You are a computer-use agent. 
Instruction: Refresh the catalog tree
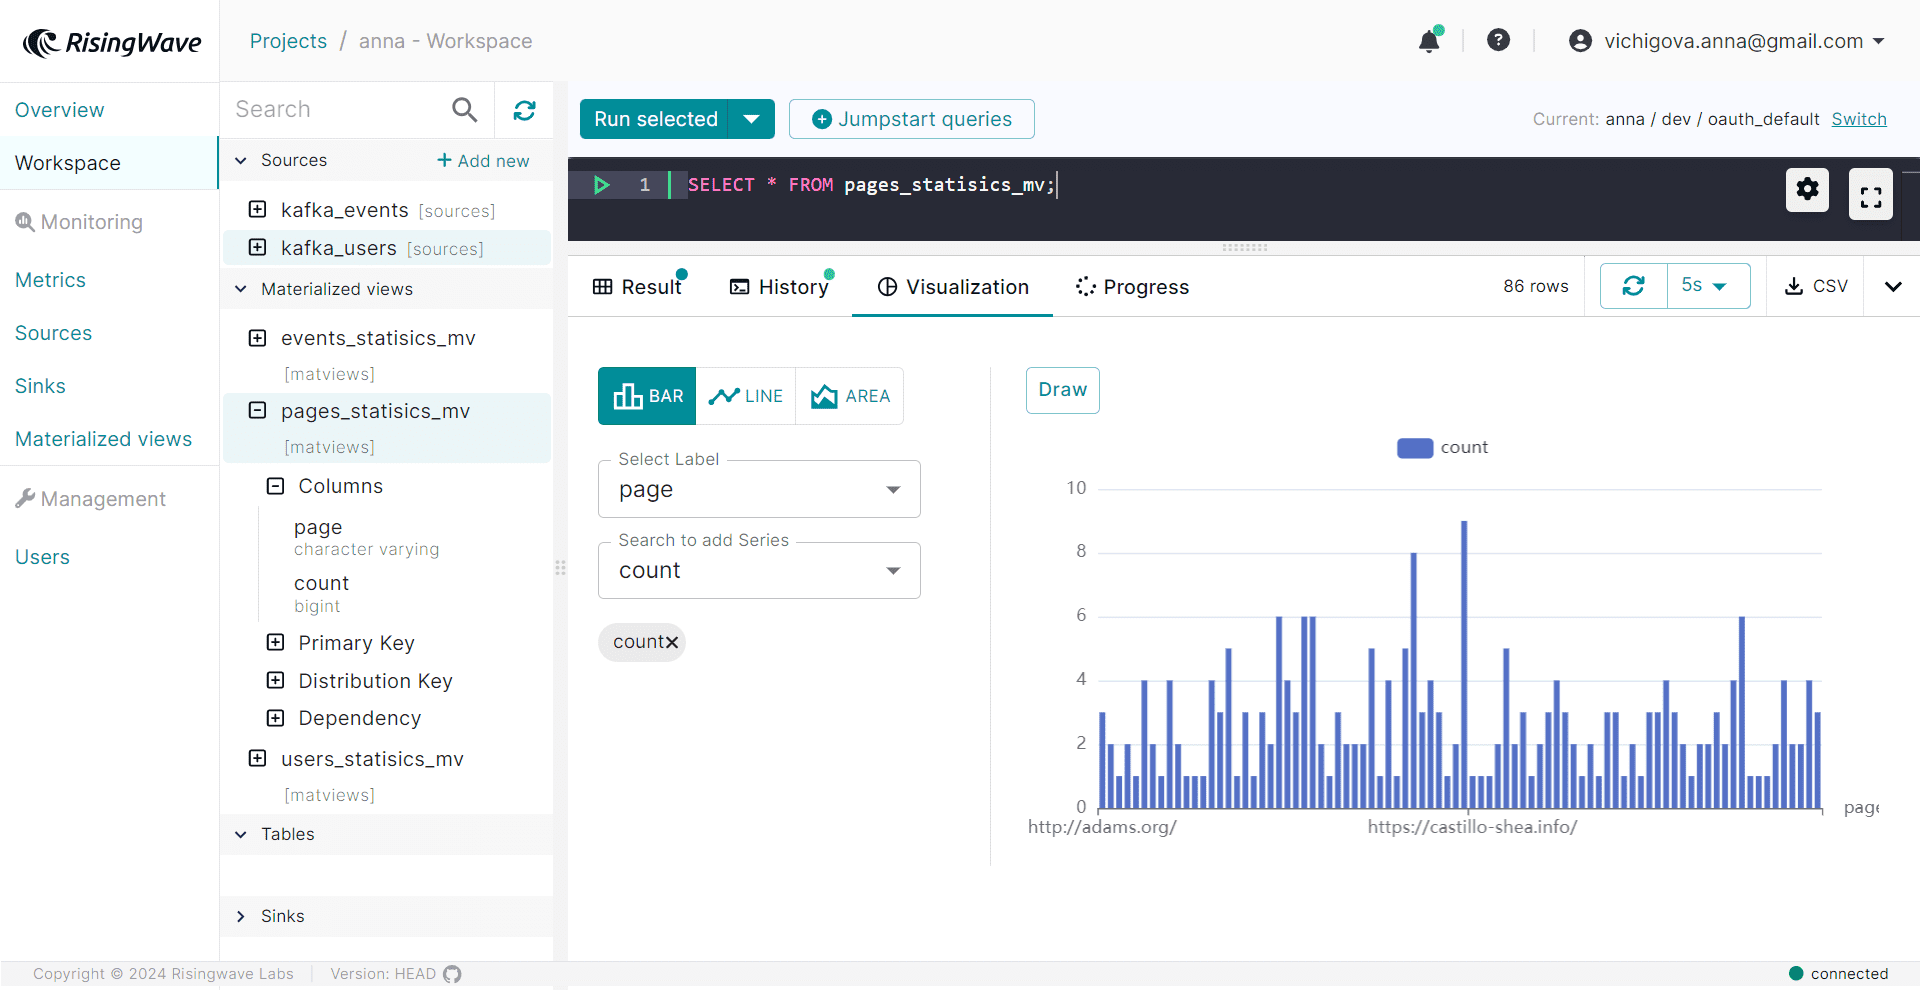tap(525, 110)
